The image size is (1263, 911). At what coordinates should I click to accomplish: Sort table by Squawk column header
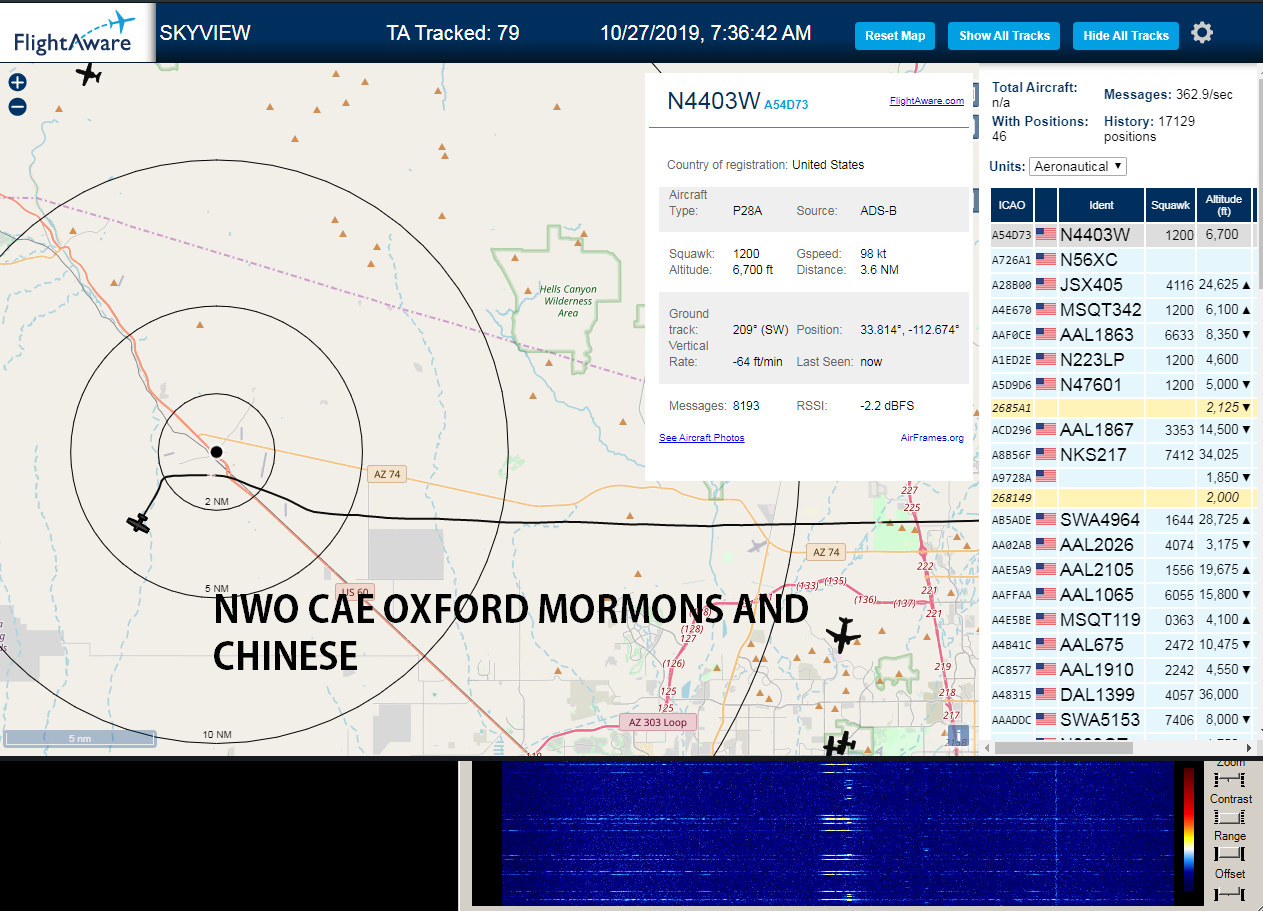click(x=1171, y=205)
